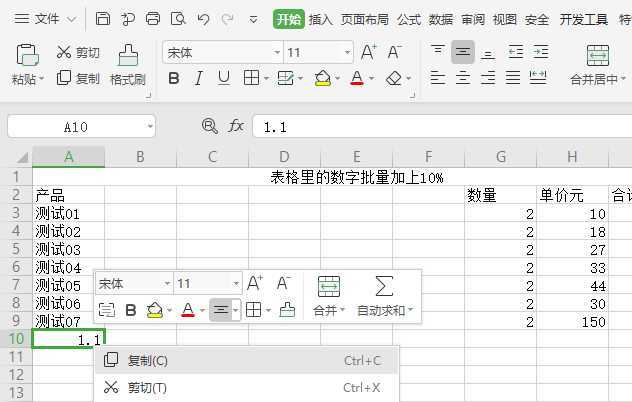Click mini toolbar yellow fill bucket
The height and width of the screenshot is (402, 632).
point(155,310)
